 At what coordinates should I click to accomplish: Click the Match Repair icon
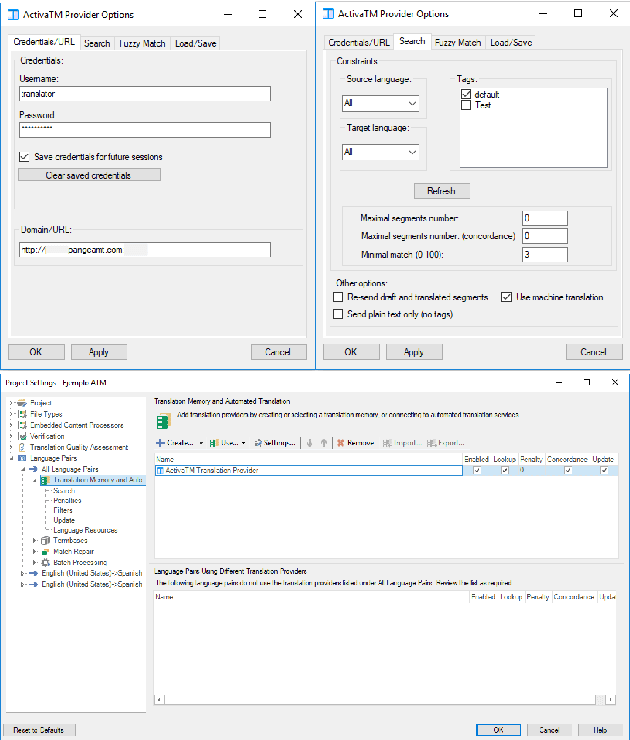(45, 551)
